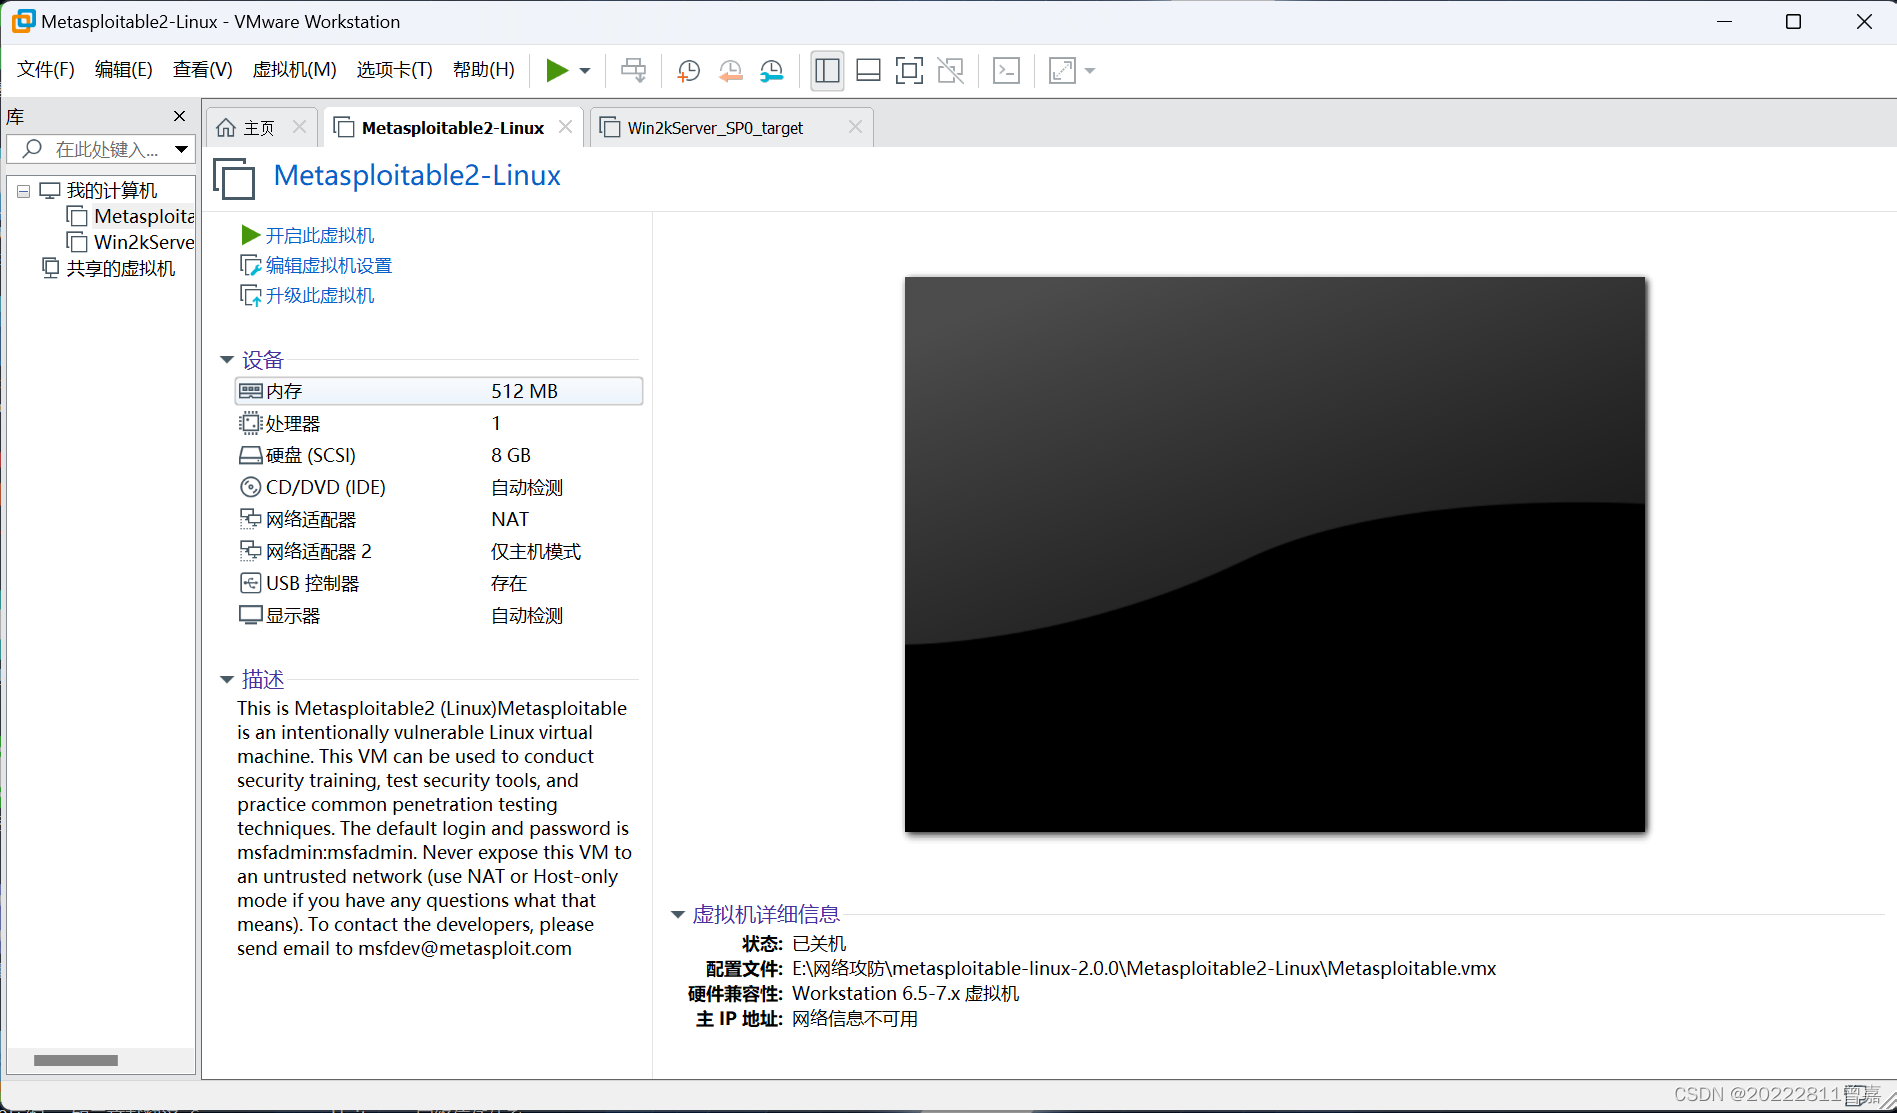Viewport: 1897px width, 1113px height.
Task: Select the Metasploitable2-Linux tab
Action: 452,128
